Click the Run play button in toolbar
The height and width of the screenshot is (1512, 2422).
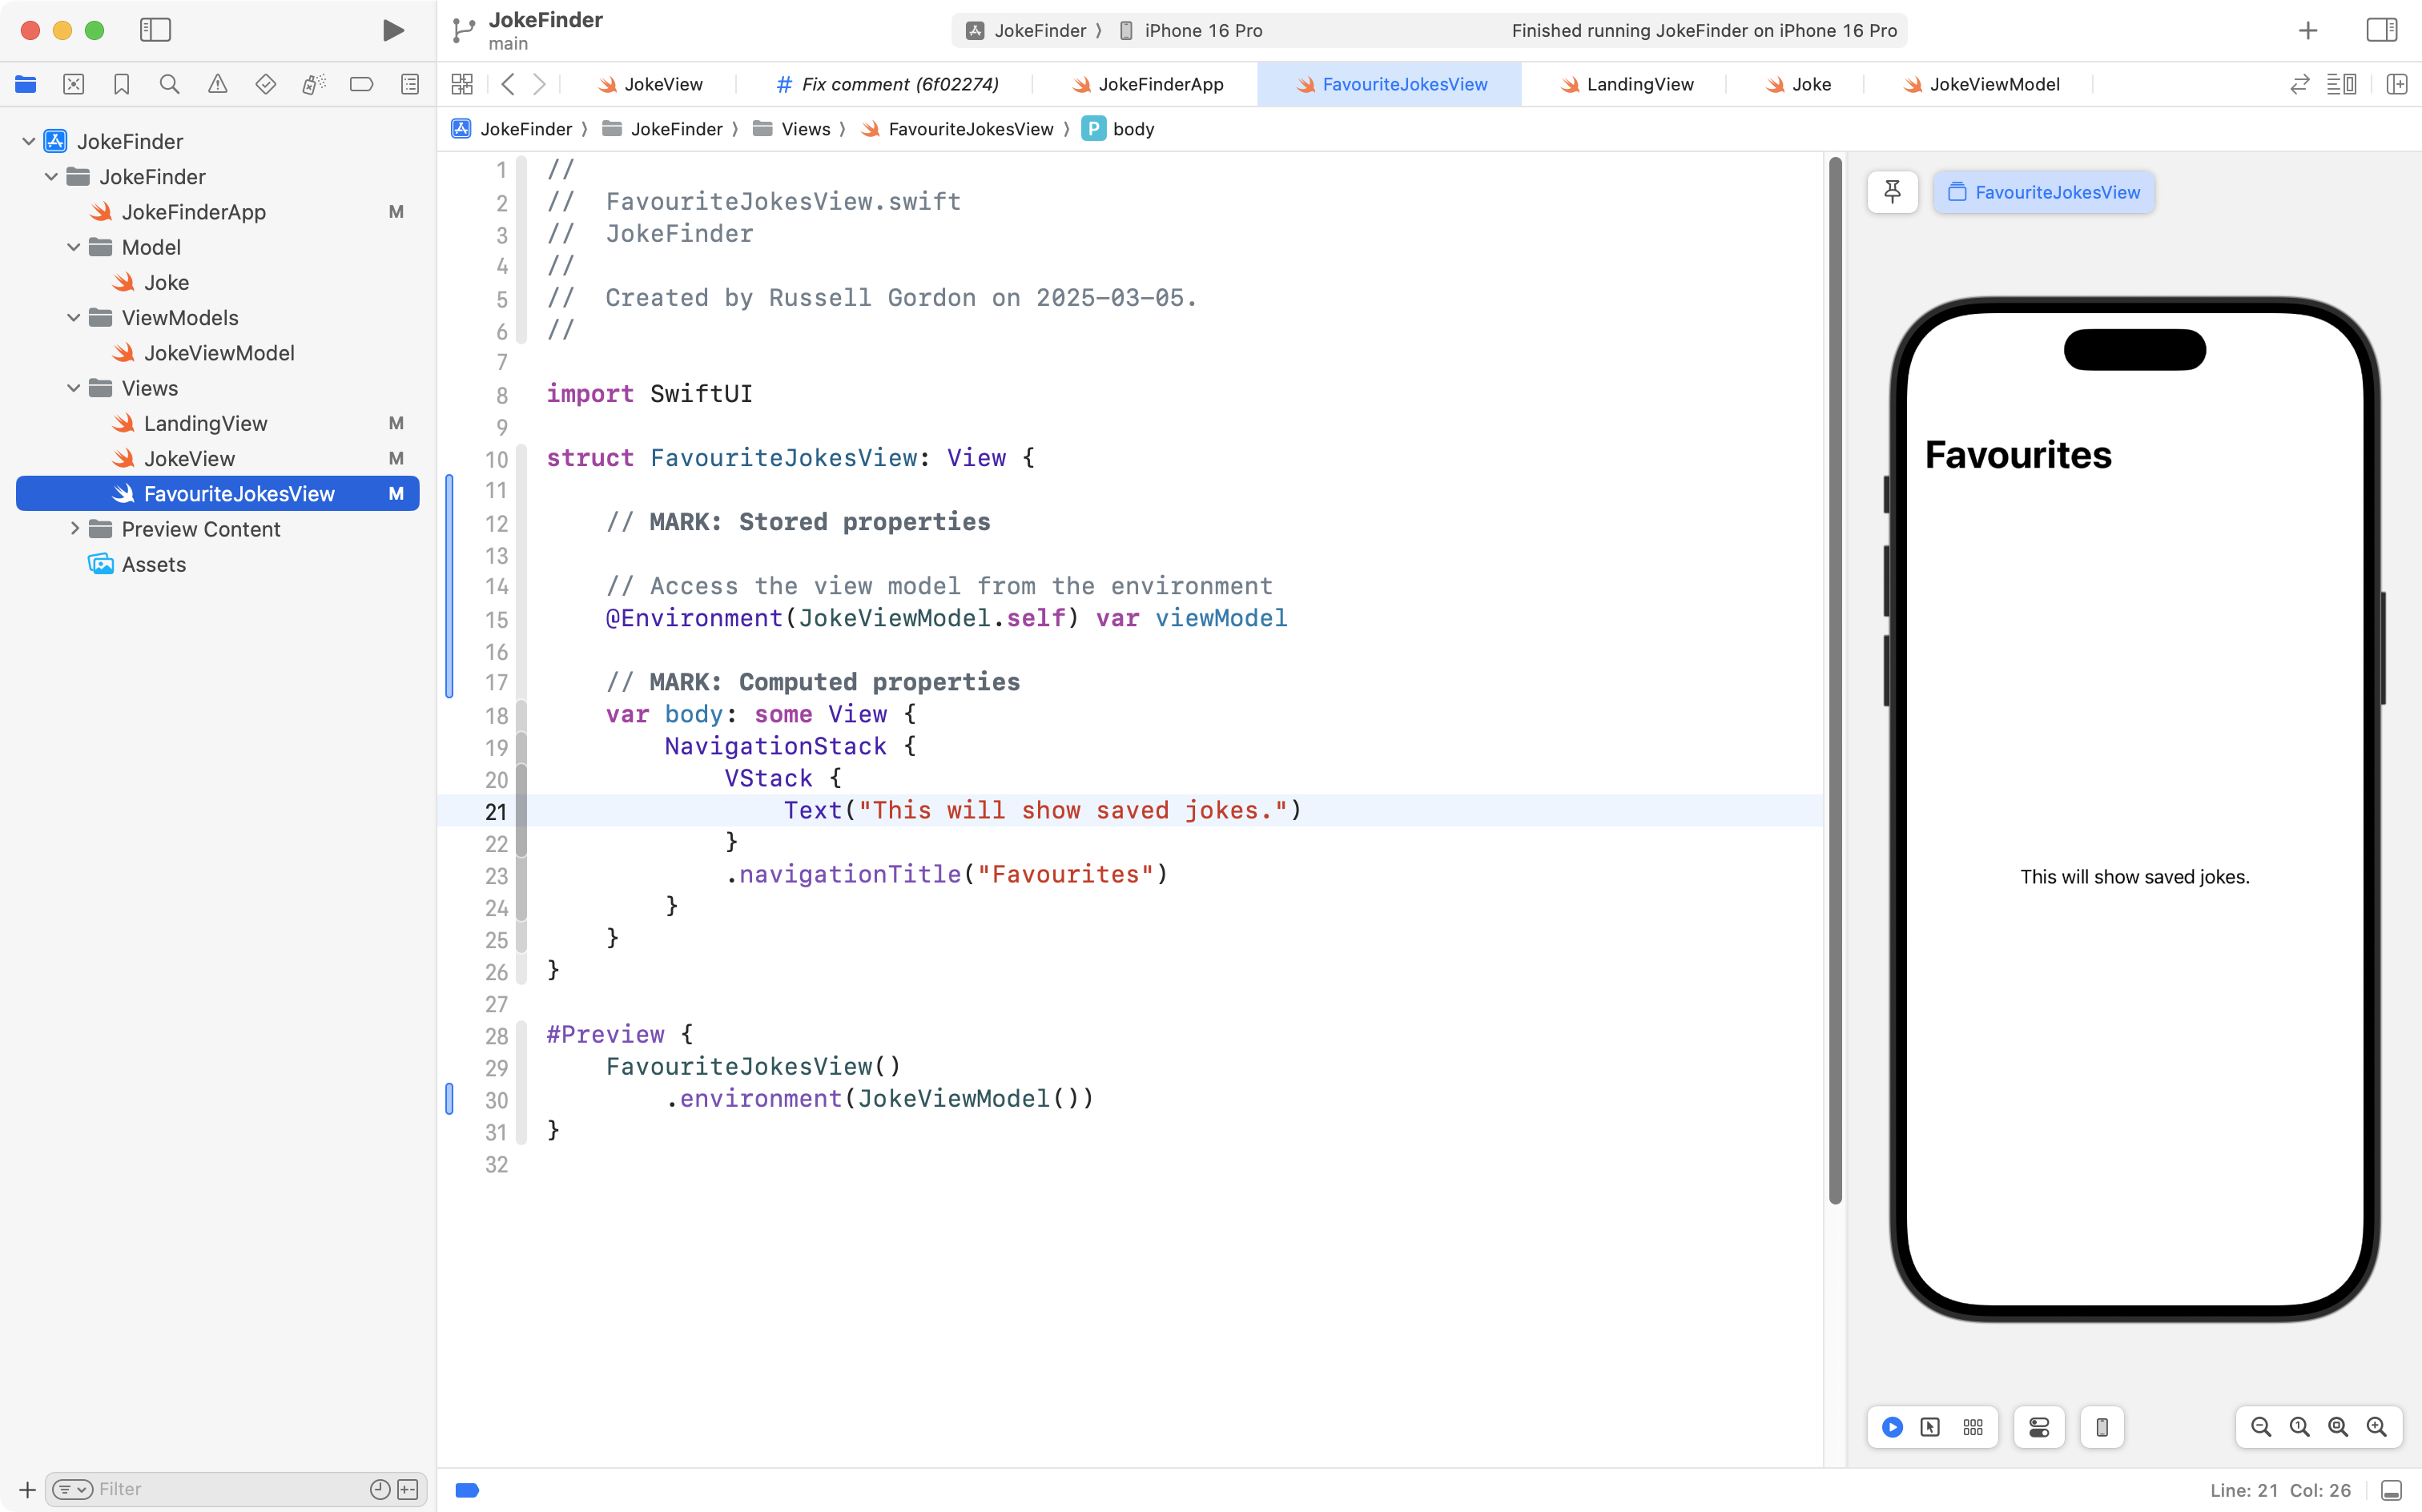[393, 30]
